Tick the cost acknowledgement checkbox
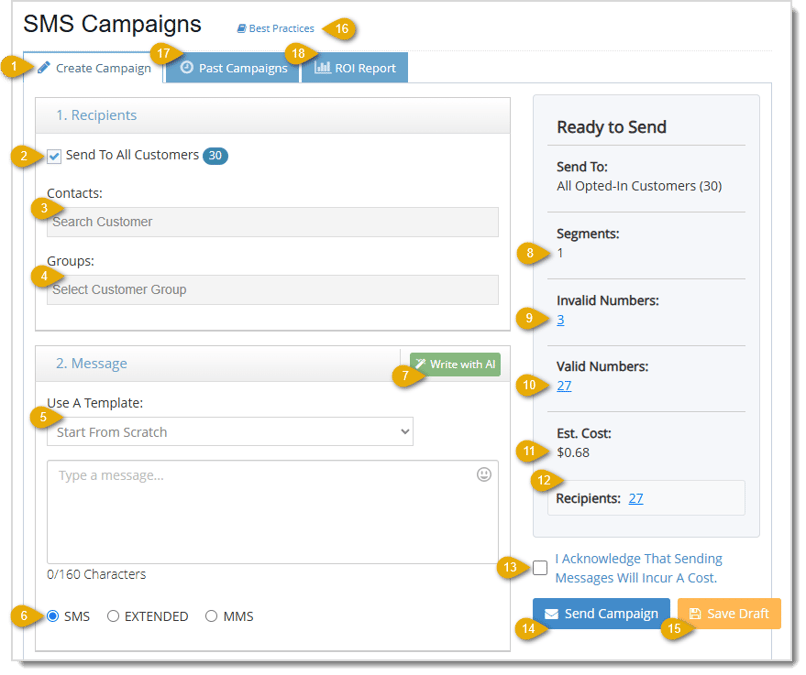806x675 pixels. [x=541, y=569]
